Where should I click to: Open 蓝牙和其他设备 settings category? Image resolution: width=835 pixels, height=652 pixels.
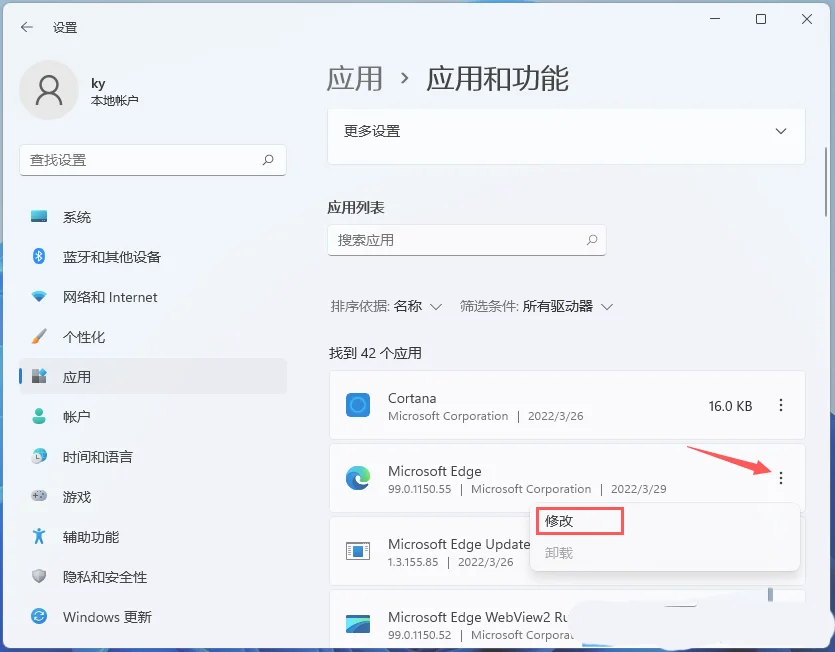[x=153, y=257]
